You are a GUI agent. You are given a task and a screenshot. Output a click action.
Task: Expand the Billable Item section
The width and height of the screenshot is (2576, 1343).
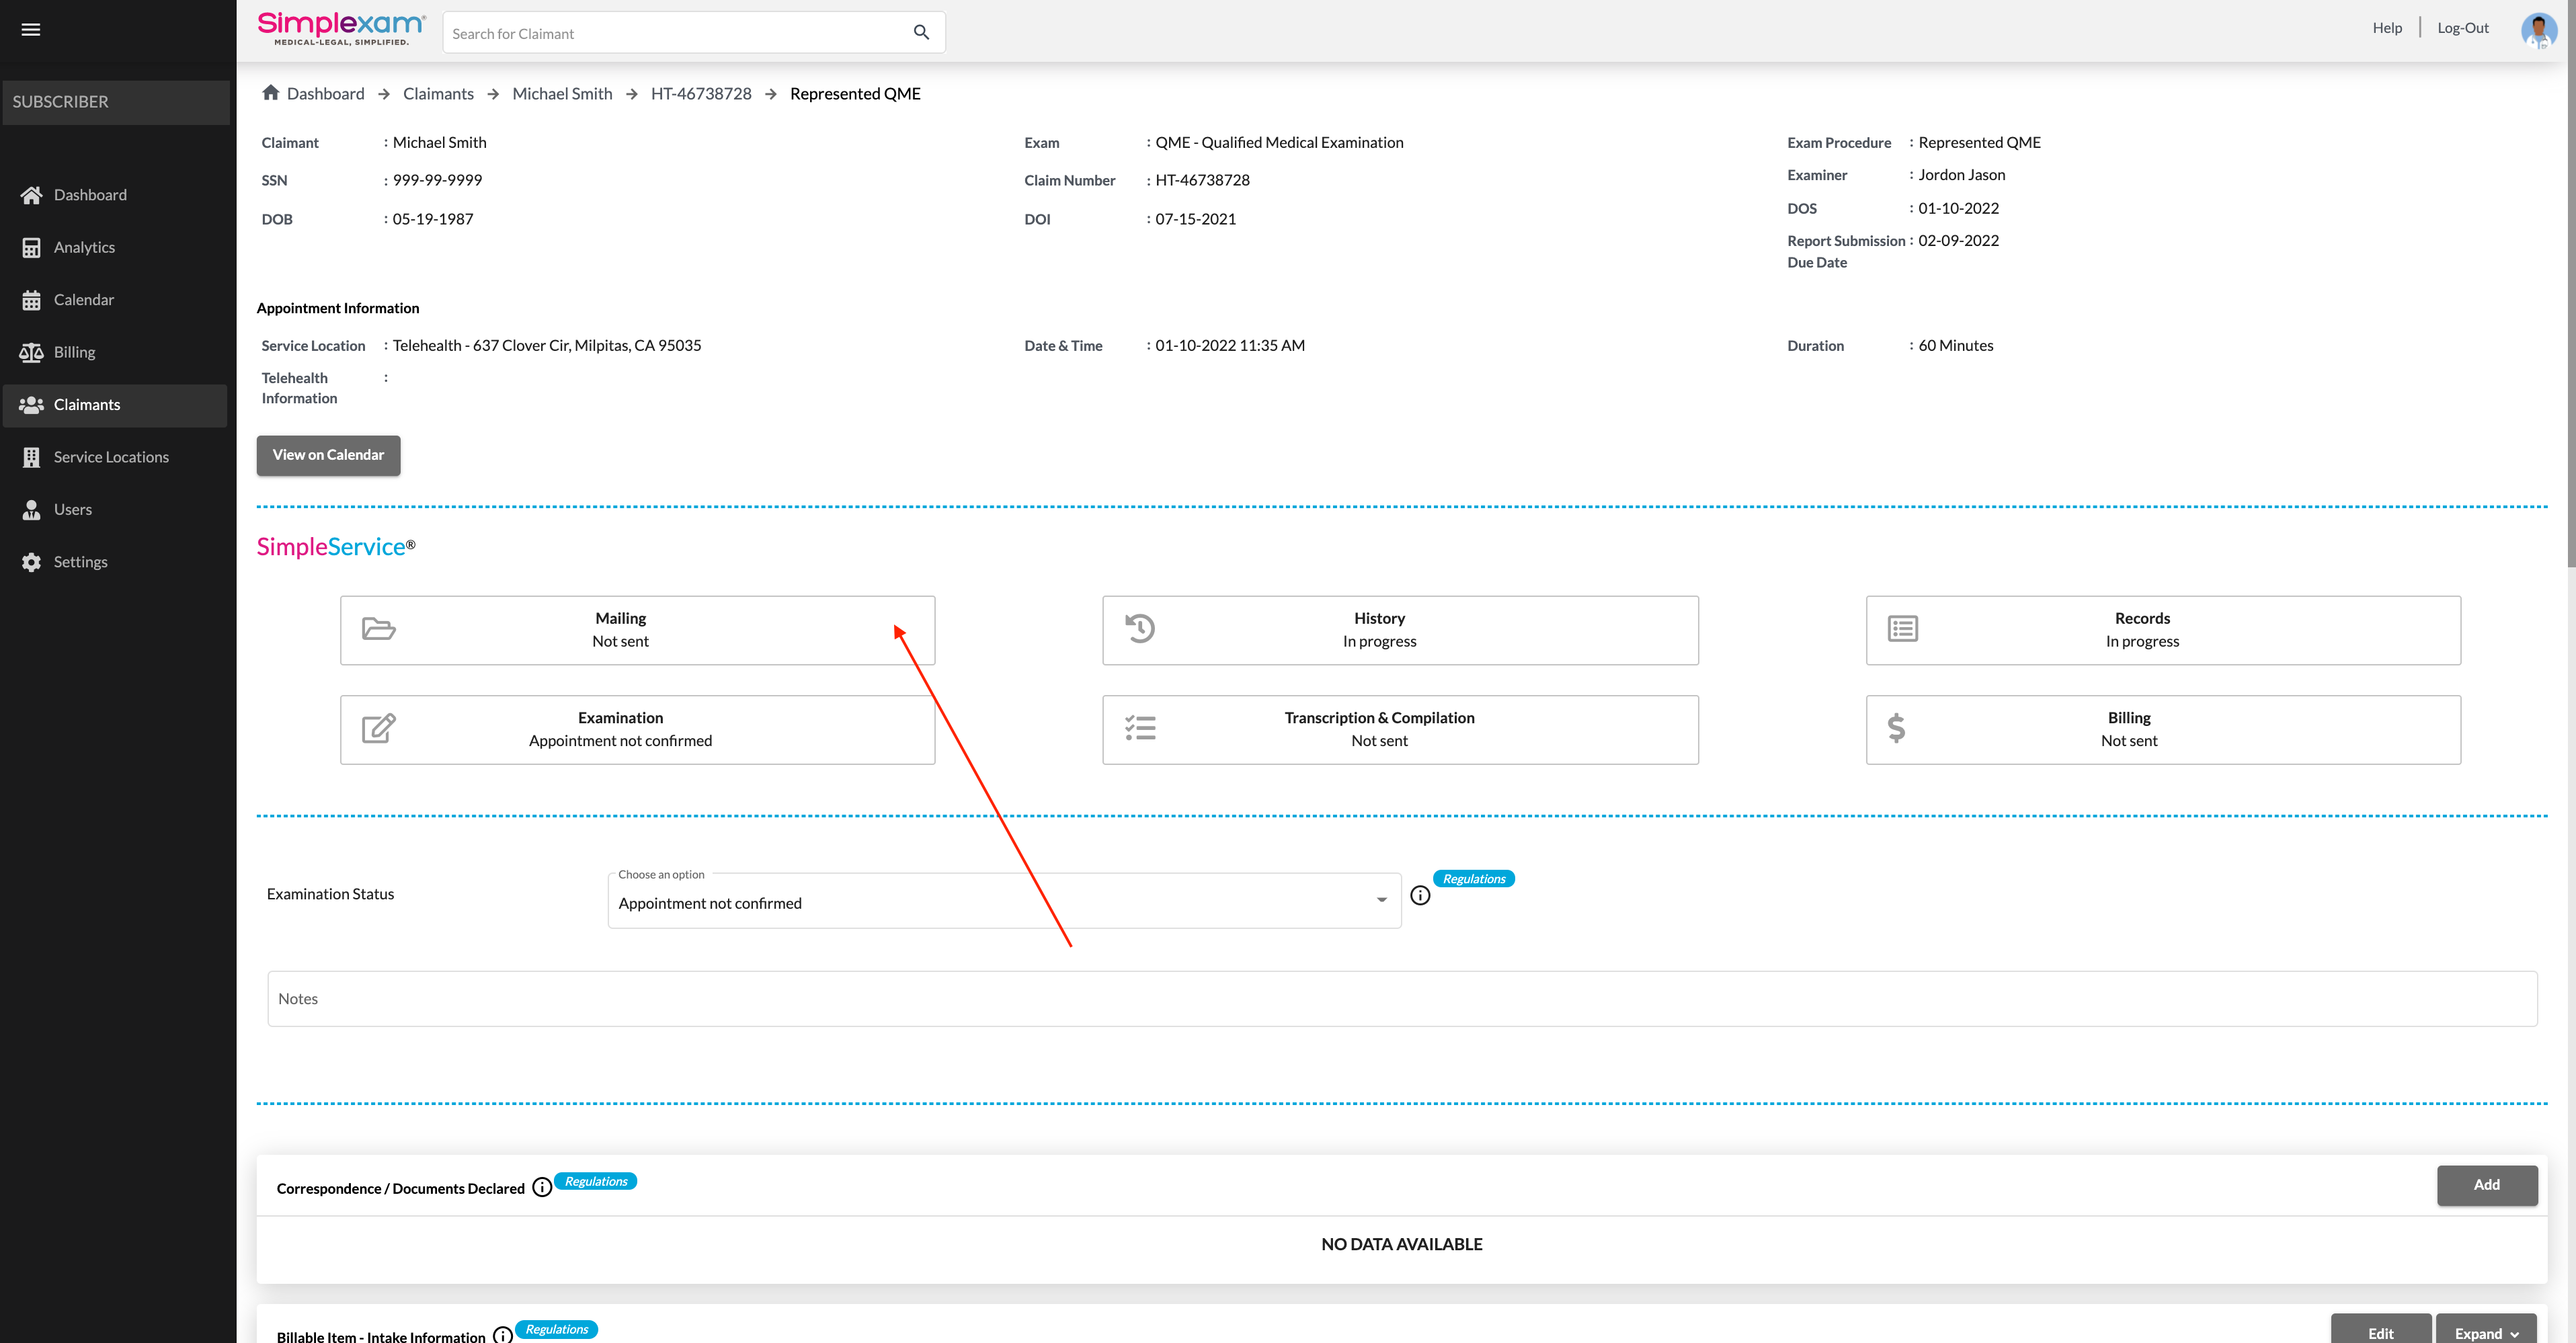[x=2485, y=1331]
